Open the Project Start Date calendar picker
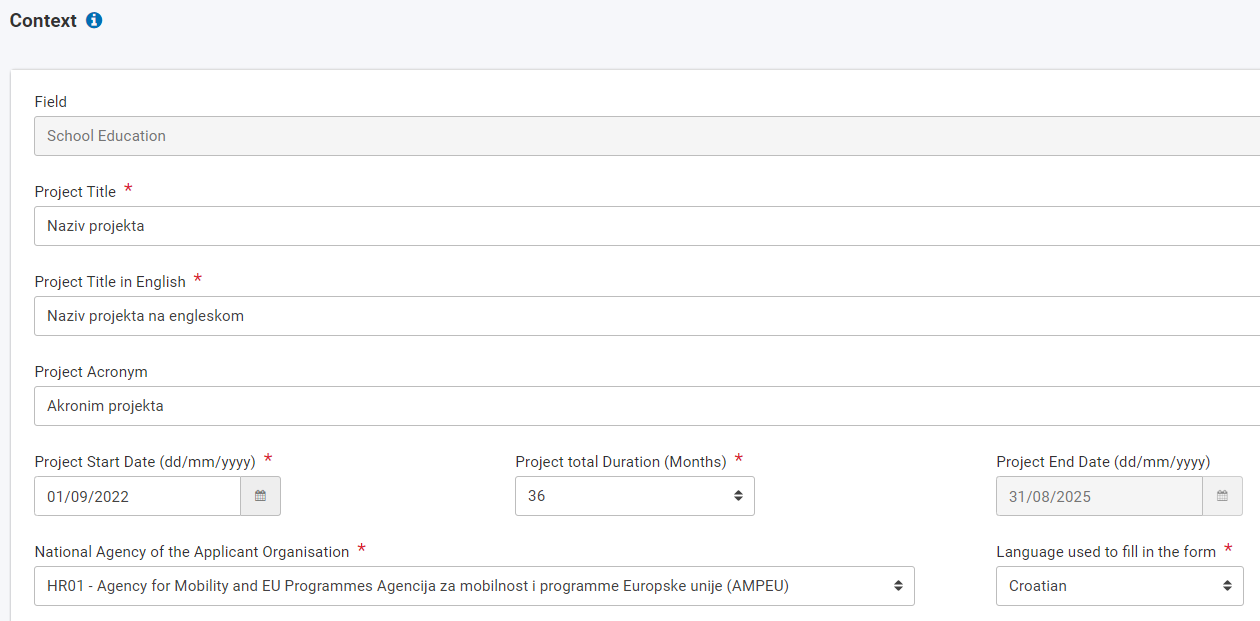This screenshot has width=1260, height=621. pyautogui.click(x=260, y=496)
